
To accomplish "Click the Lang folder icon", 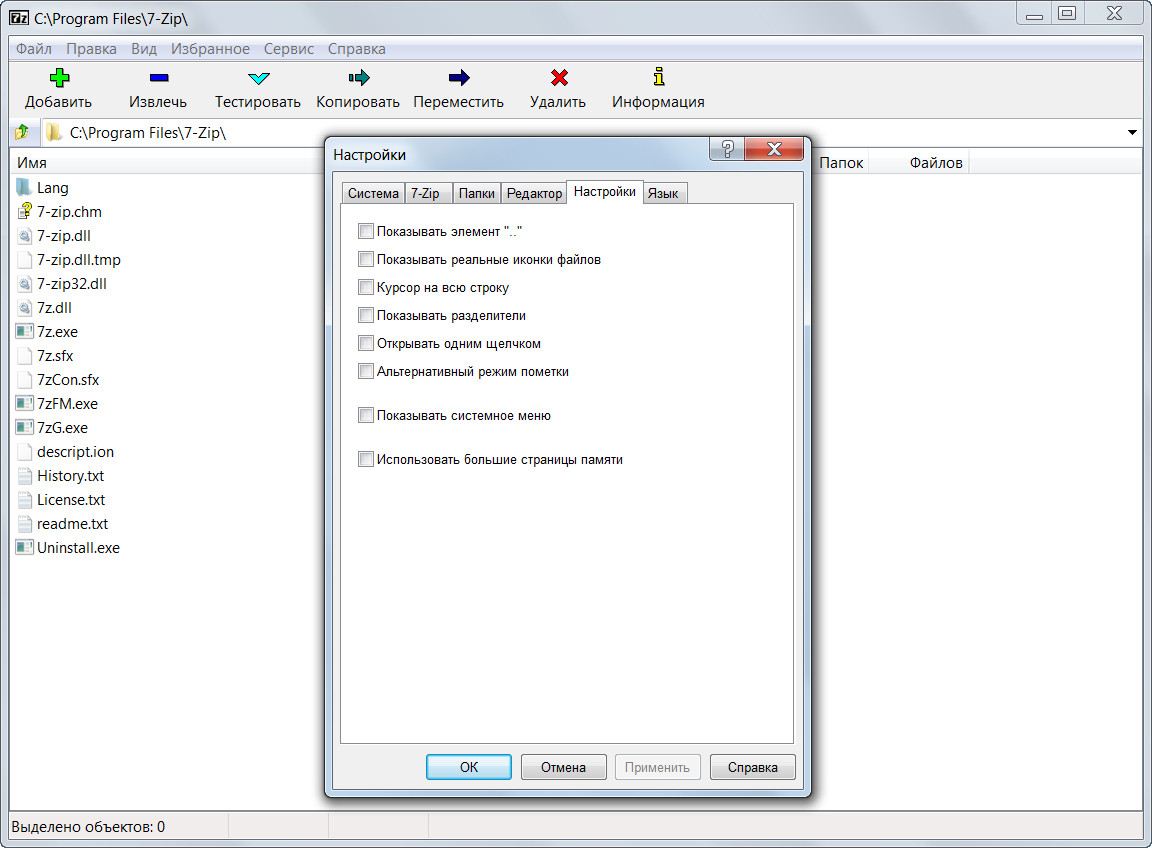I will pyautogui.click(x=24, y=187).
